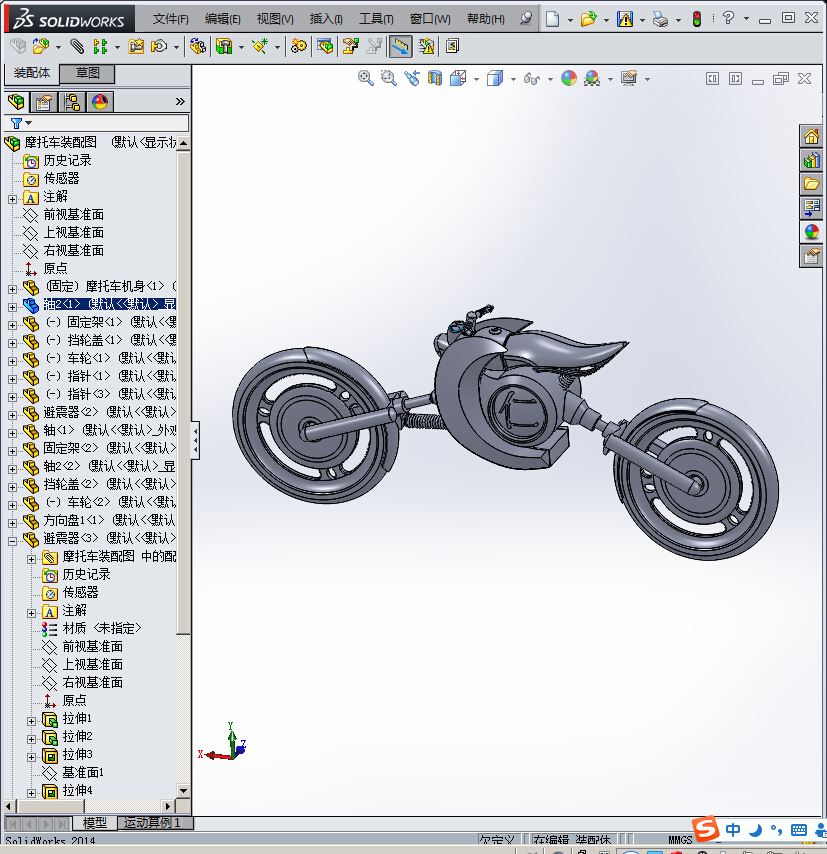Image resolution: width=827 pixels, height=854 pixels.
Task: Show more manager tabs via double chevron
Action: click(180, 101)
